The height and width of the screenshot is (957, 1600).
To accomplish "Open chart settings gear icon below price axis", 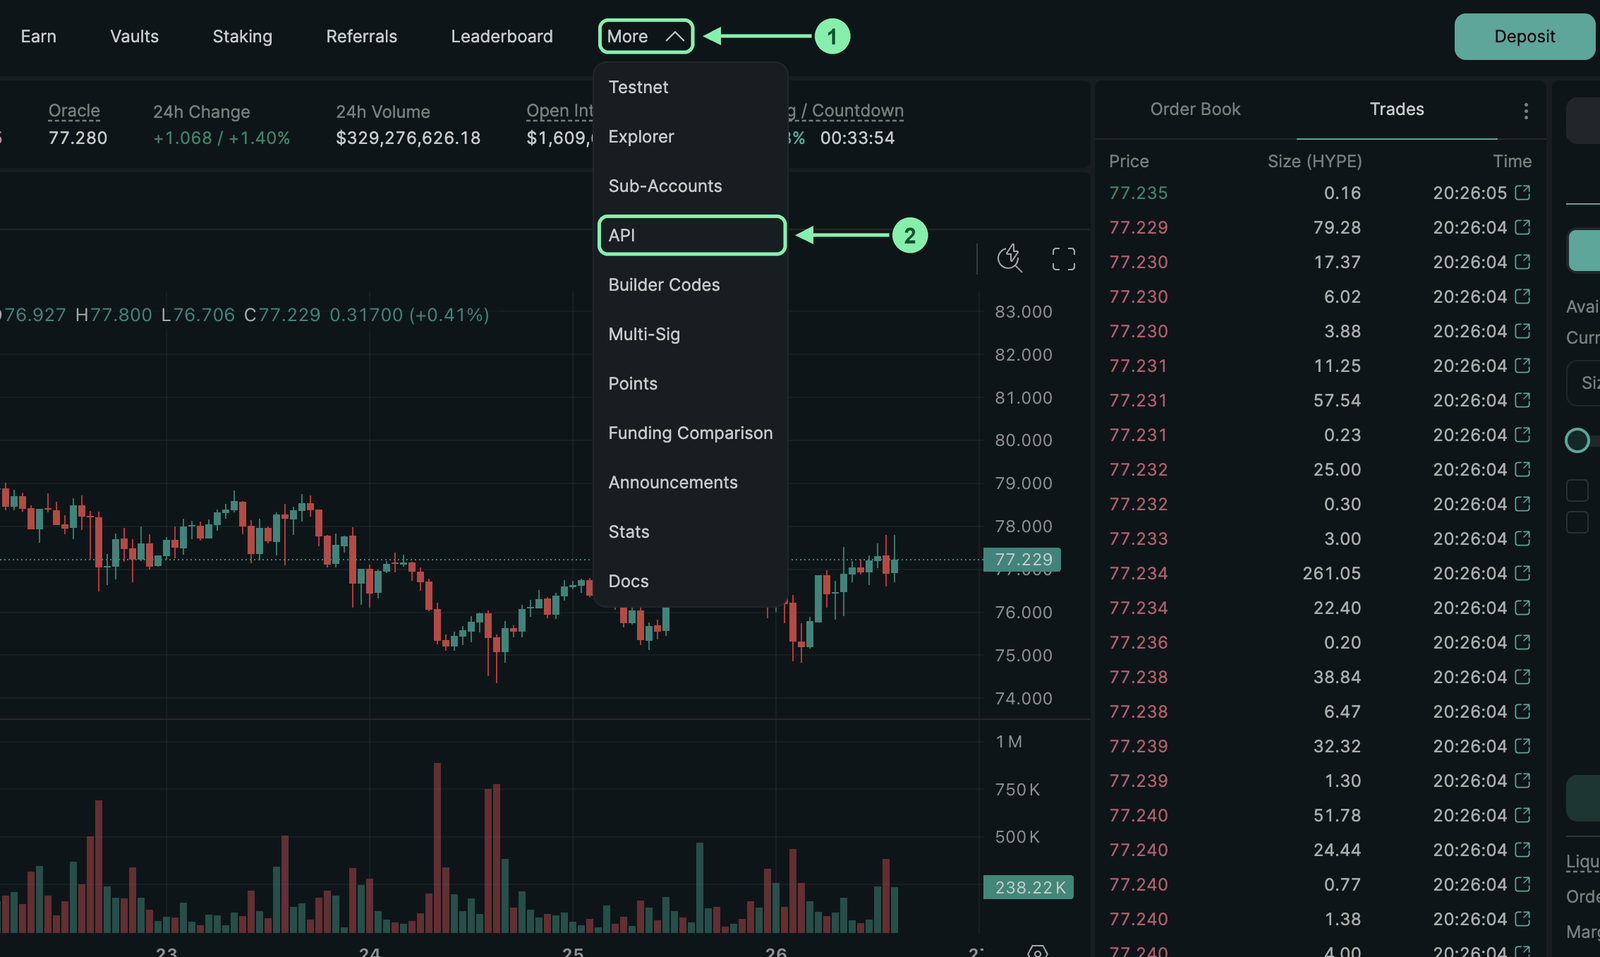I will pos(1038,951).
